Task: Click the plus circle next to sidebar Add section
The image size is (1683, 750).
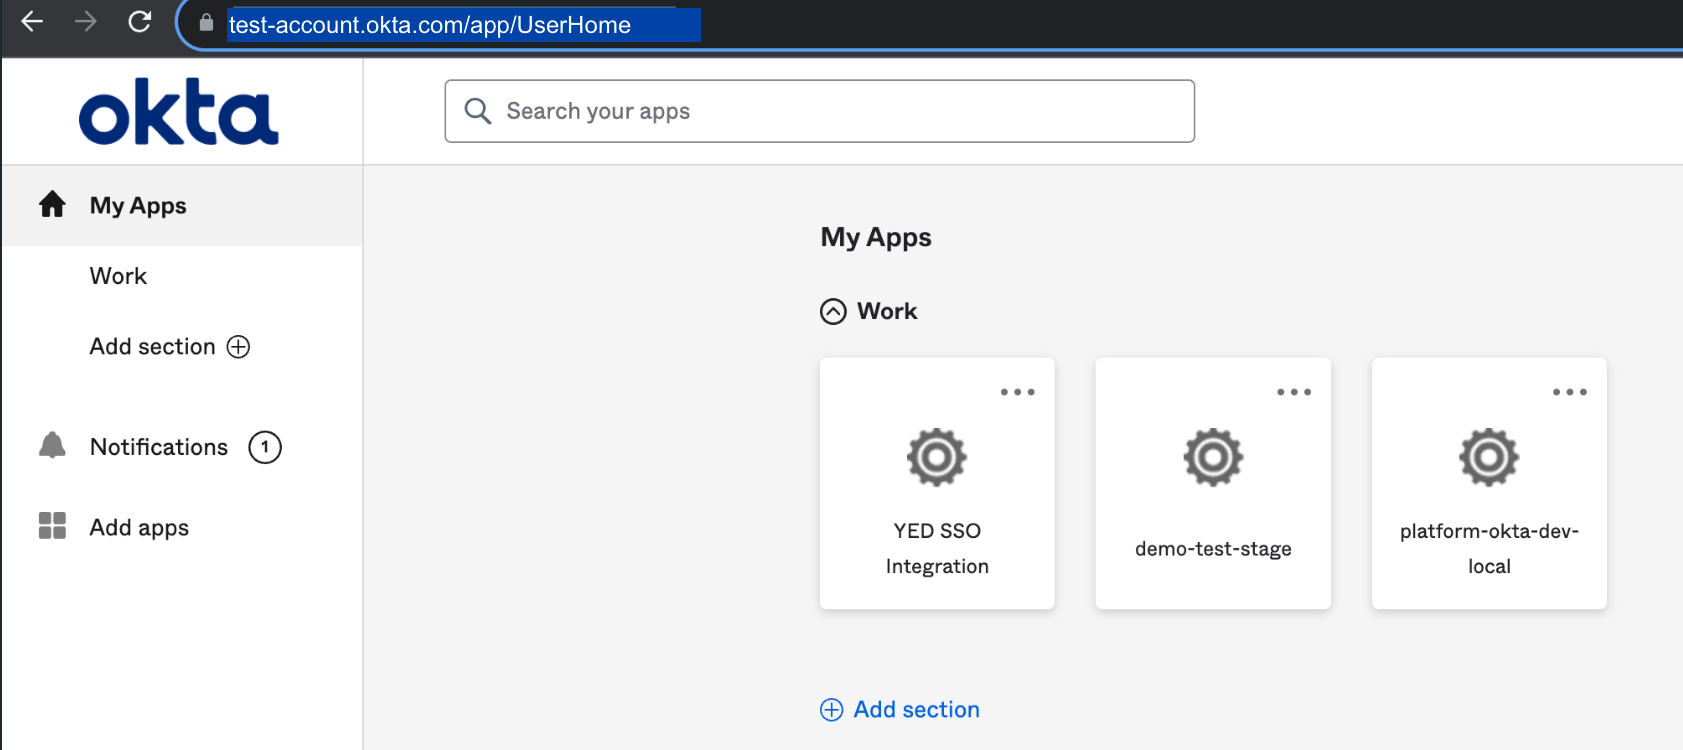Action: click(238, 346)
